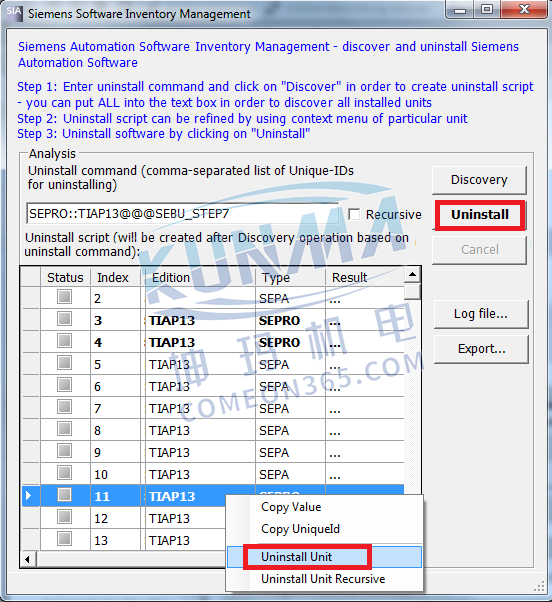Click the result cell in row 8
Image resolution: width=552 pixels, height=602 pixels.
pos(365,430)
